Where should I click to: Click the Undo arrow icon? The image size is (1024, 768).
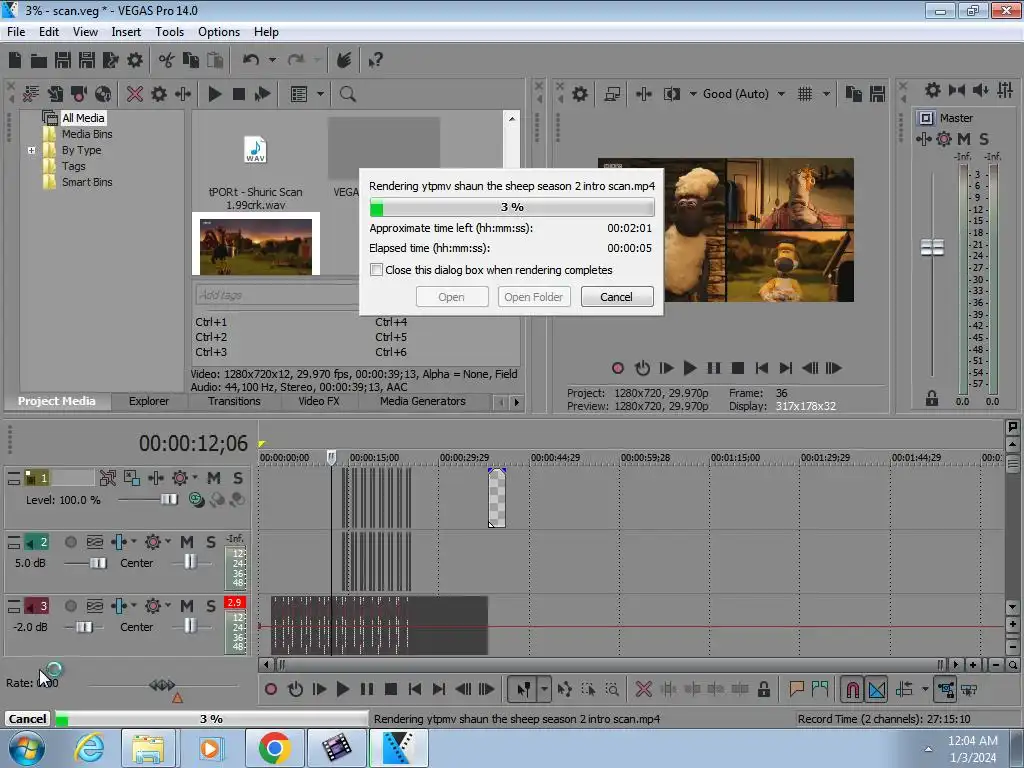tap(251, 60)
